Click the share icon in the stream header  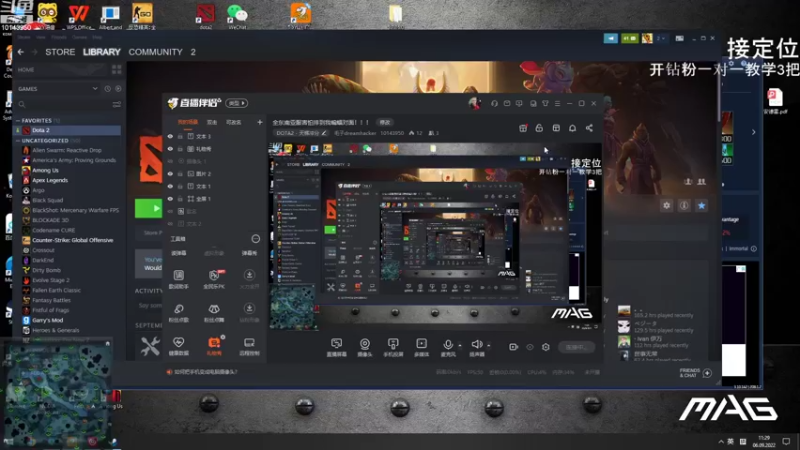589,128
